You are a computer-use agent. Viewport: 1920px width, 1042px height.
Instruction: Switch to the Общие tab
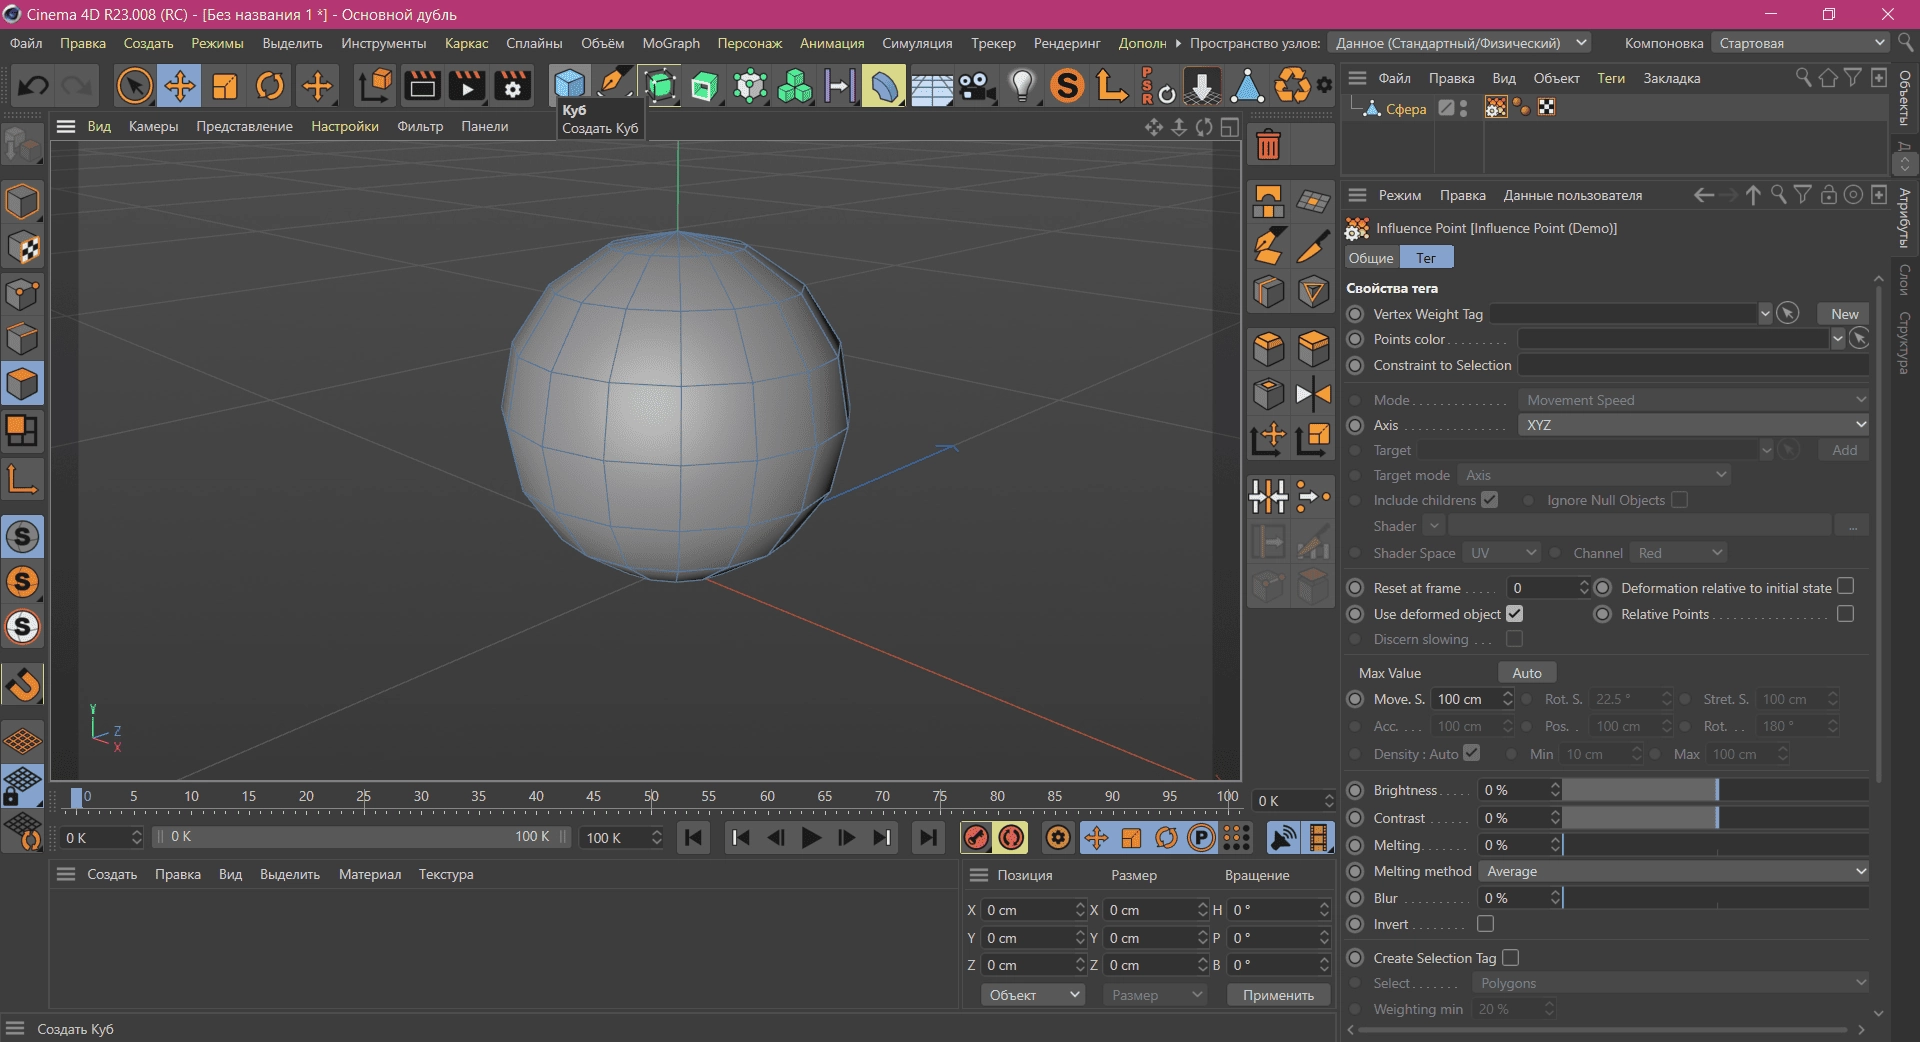point(1370,258)
